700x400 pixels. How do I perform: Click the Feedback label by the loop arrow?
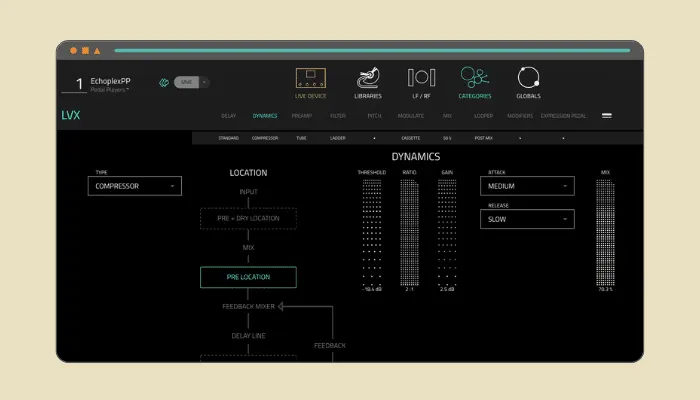(x=330, y=346)
